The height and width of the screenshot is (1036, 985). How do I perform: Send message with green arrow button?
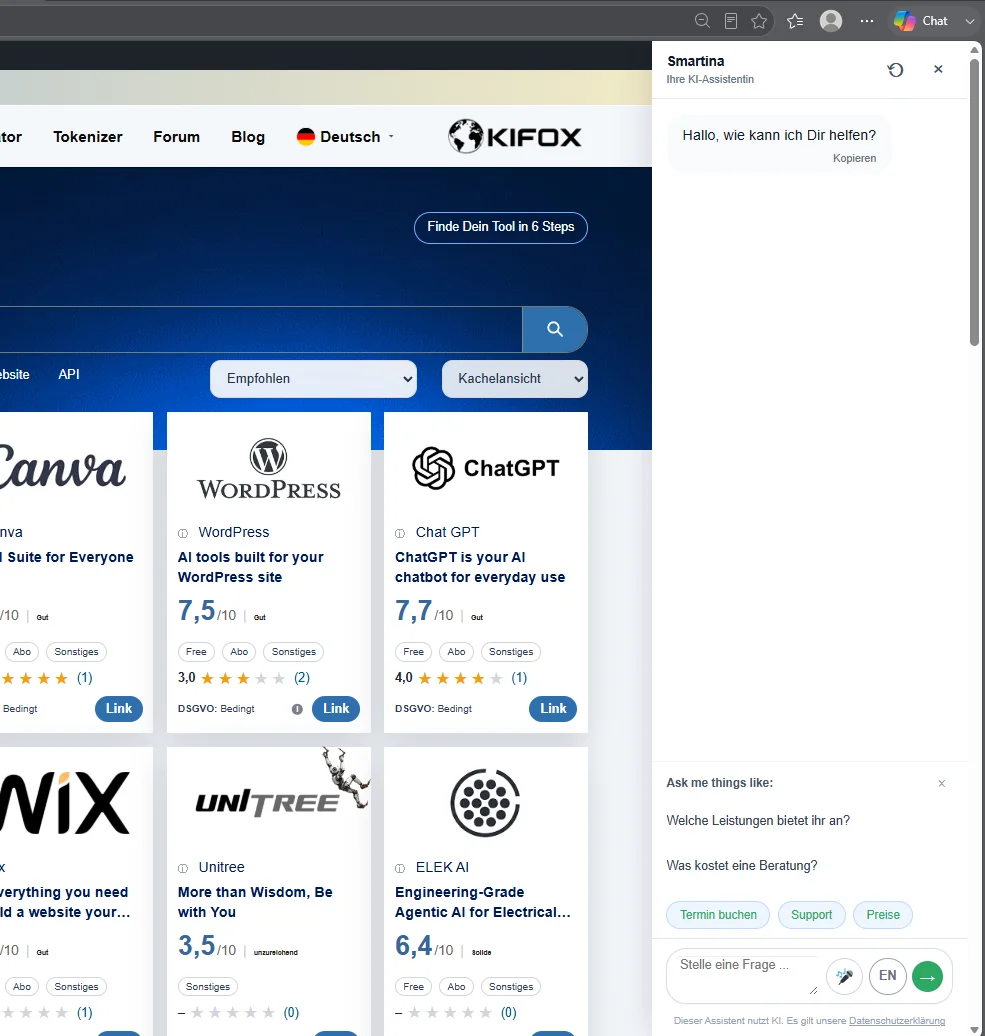tap(927, 977)
